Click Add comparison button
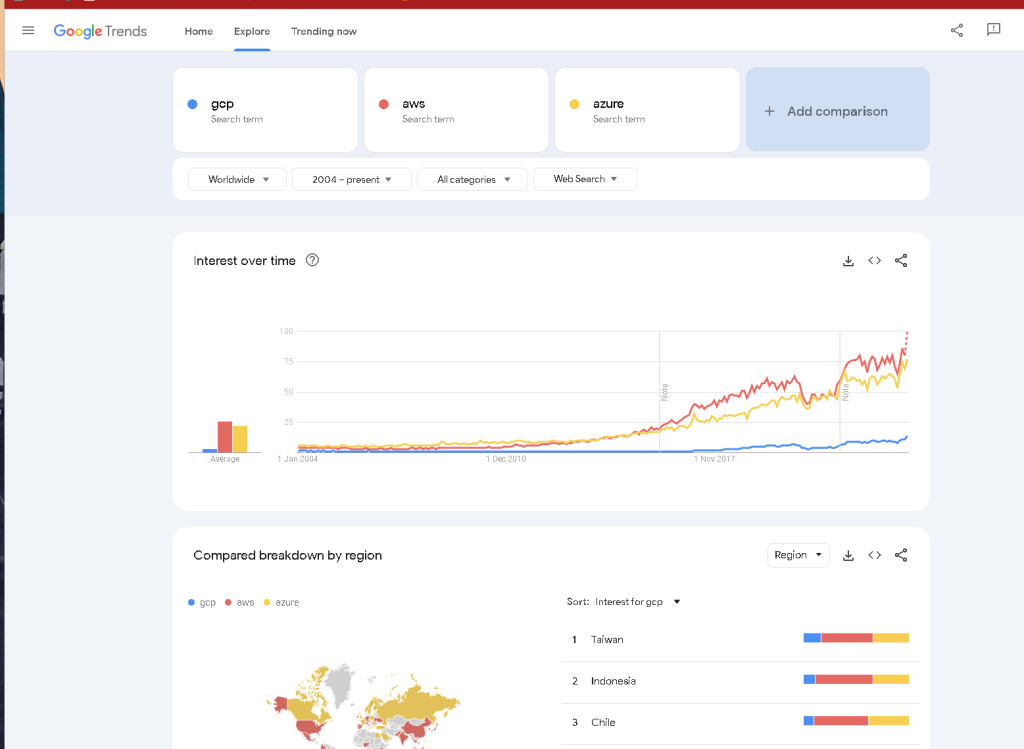 [837, 110]
